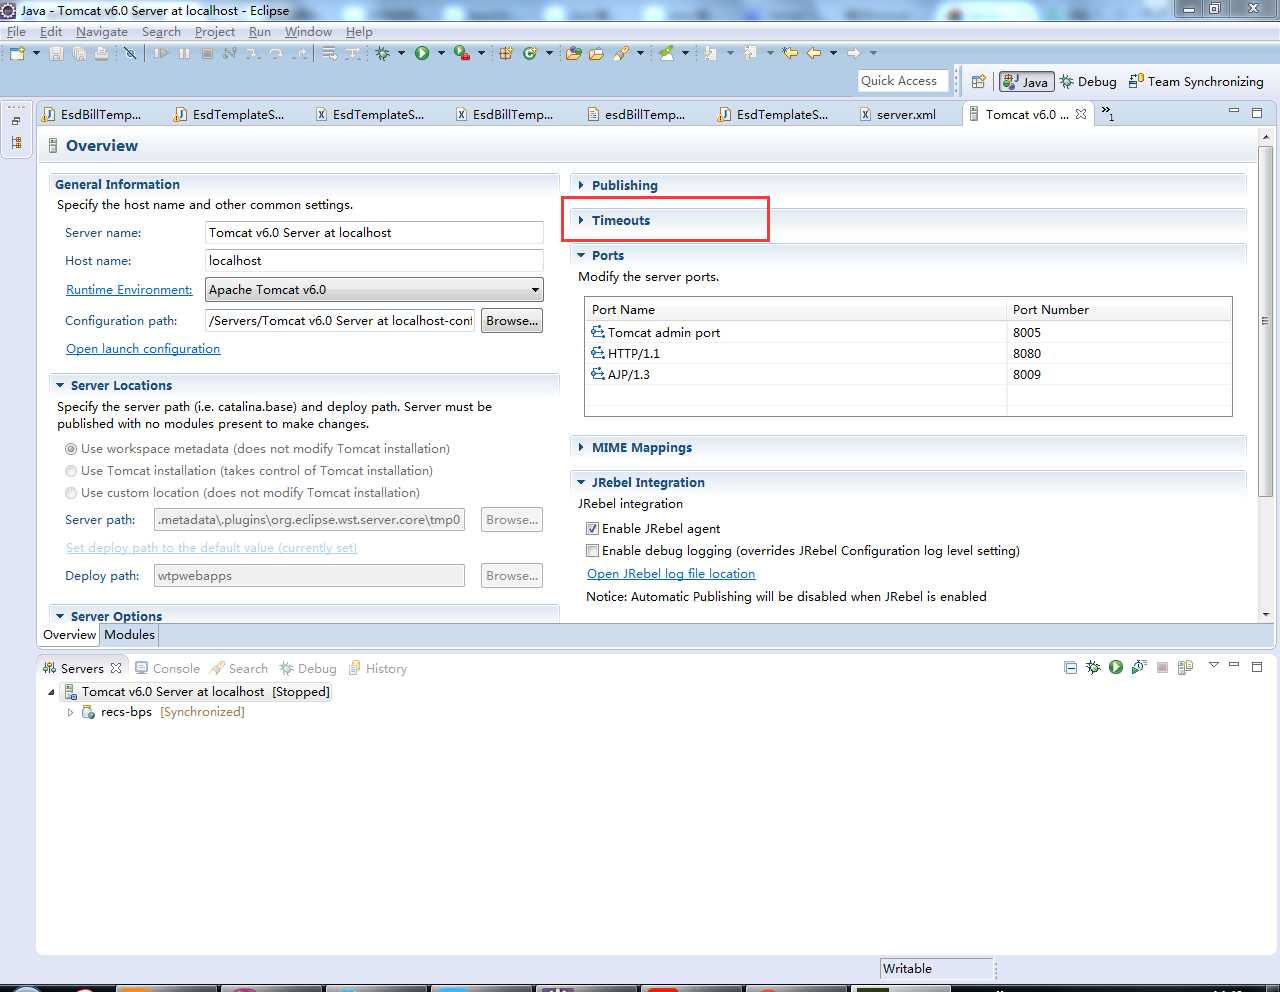Click the Search flashlight toolbar icon

click(621, 53)
